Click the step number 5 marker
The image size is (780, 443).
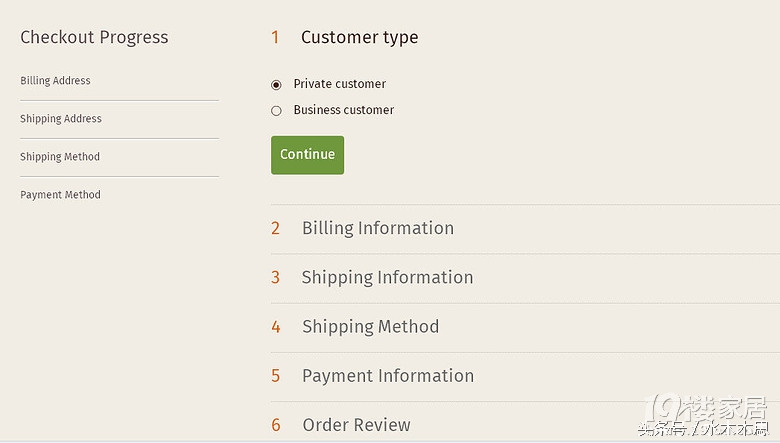[275, 376]
